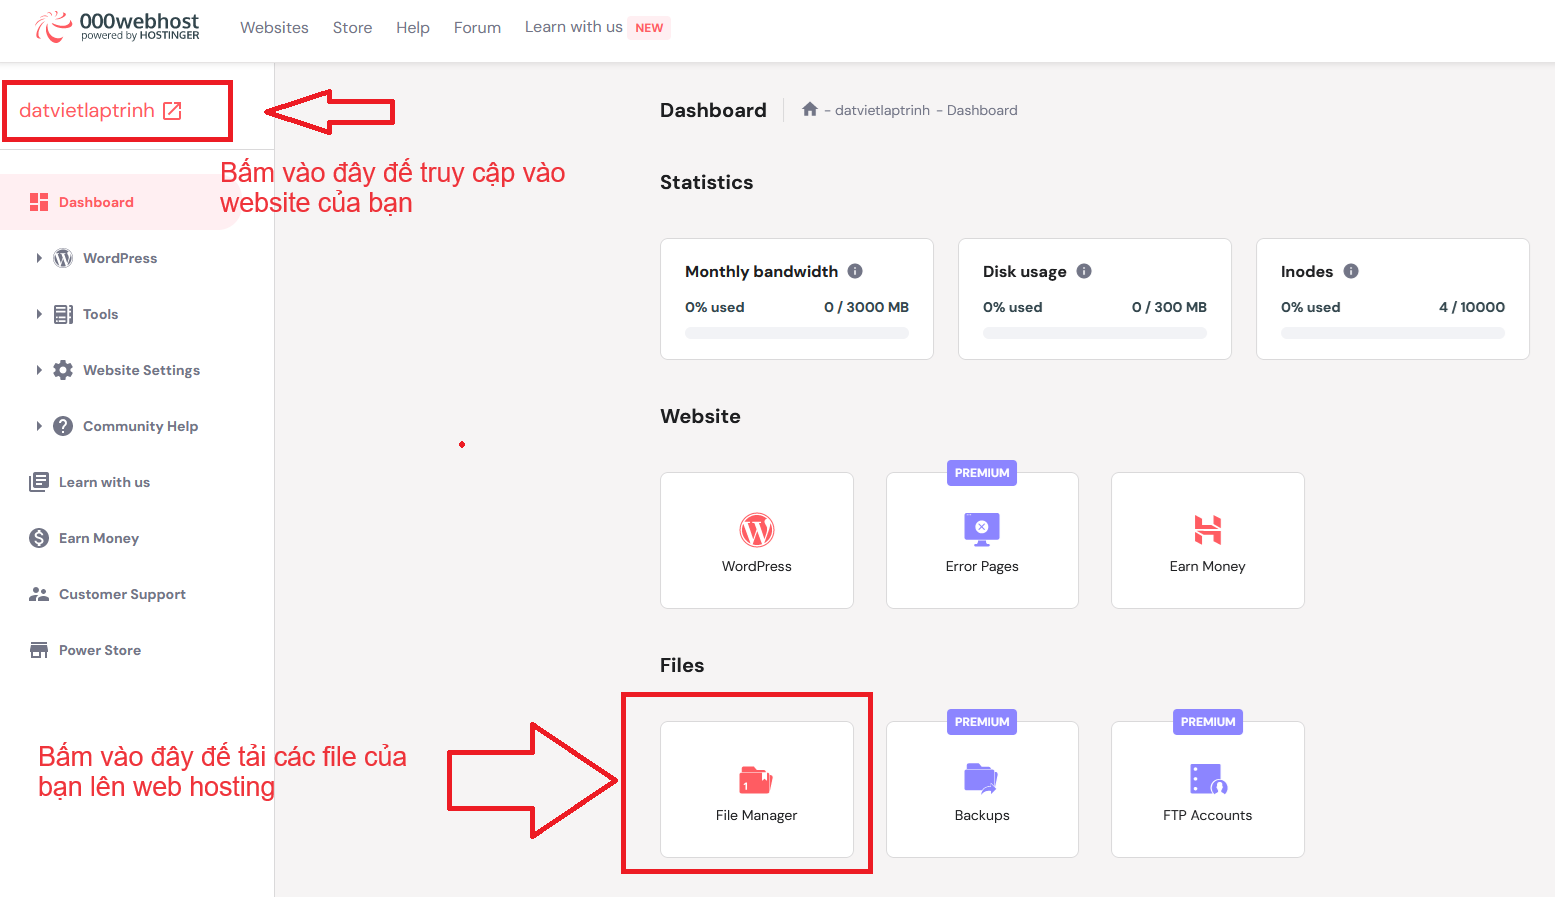Click PREMIUM badge on FTP Accounts card

coord(1208,722)
